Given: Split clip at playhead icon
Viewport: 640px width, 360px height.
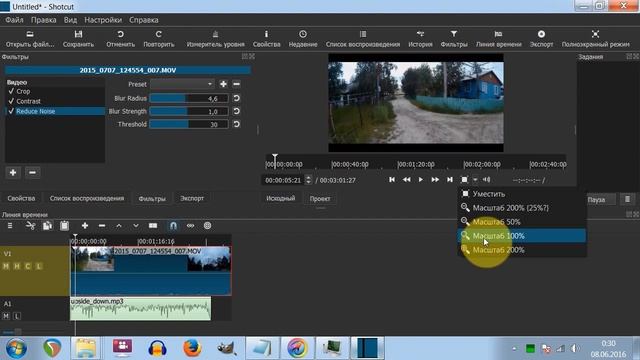Looking at the screenshot, I should click(x=153, y=226).
